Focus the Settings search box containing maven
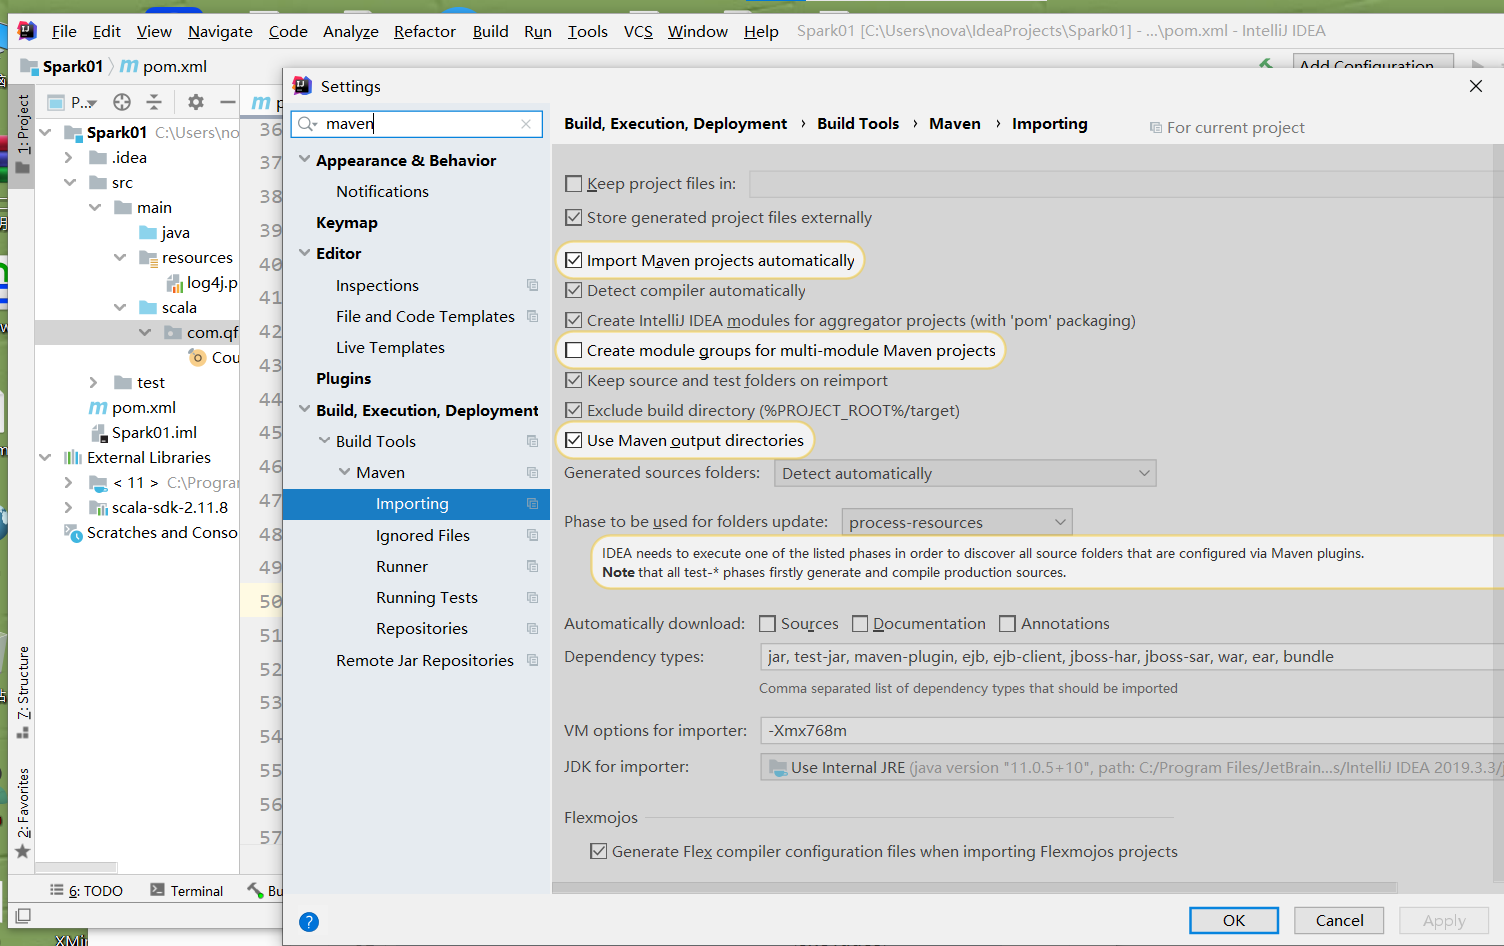This screenshot has width=1504, height=946. [x=417, y=124]
